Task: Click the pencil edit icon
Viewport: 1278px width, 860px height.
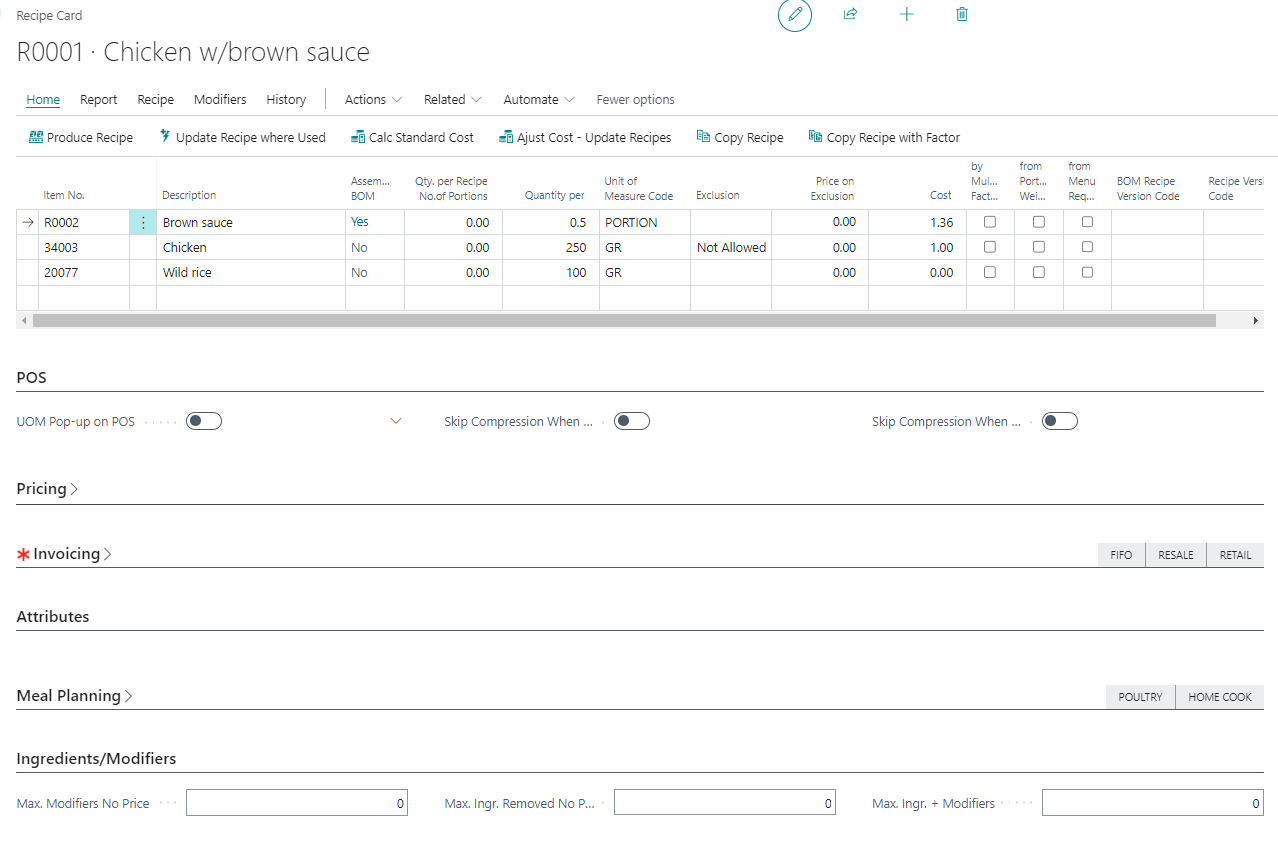Action: [795, 15]
